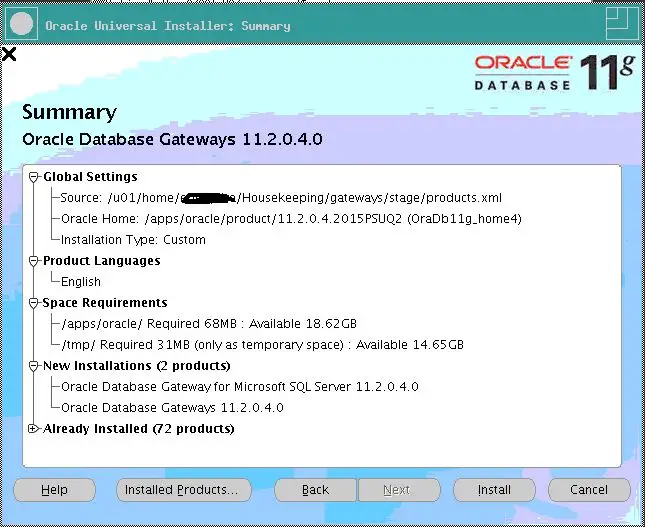Screen dimensions: 645x527
Task: Collapse the New Installations node
Action: 33,366
